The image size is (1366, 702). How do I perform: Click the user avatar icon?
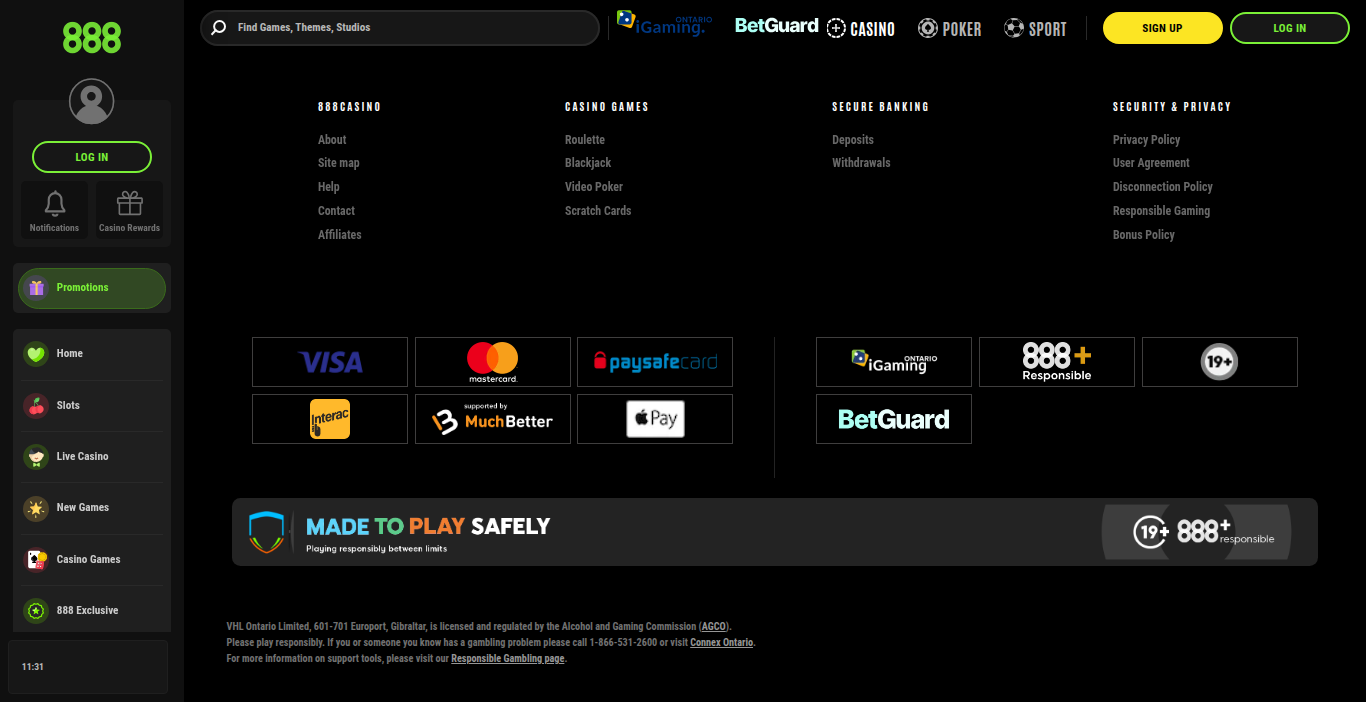click(x=91, y=101)
